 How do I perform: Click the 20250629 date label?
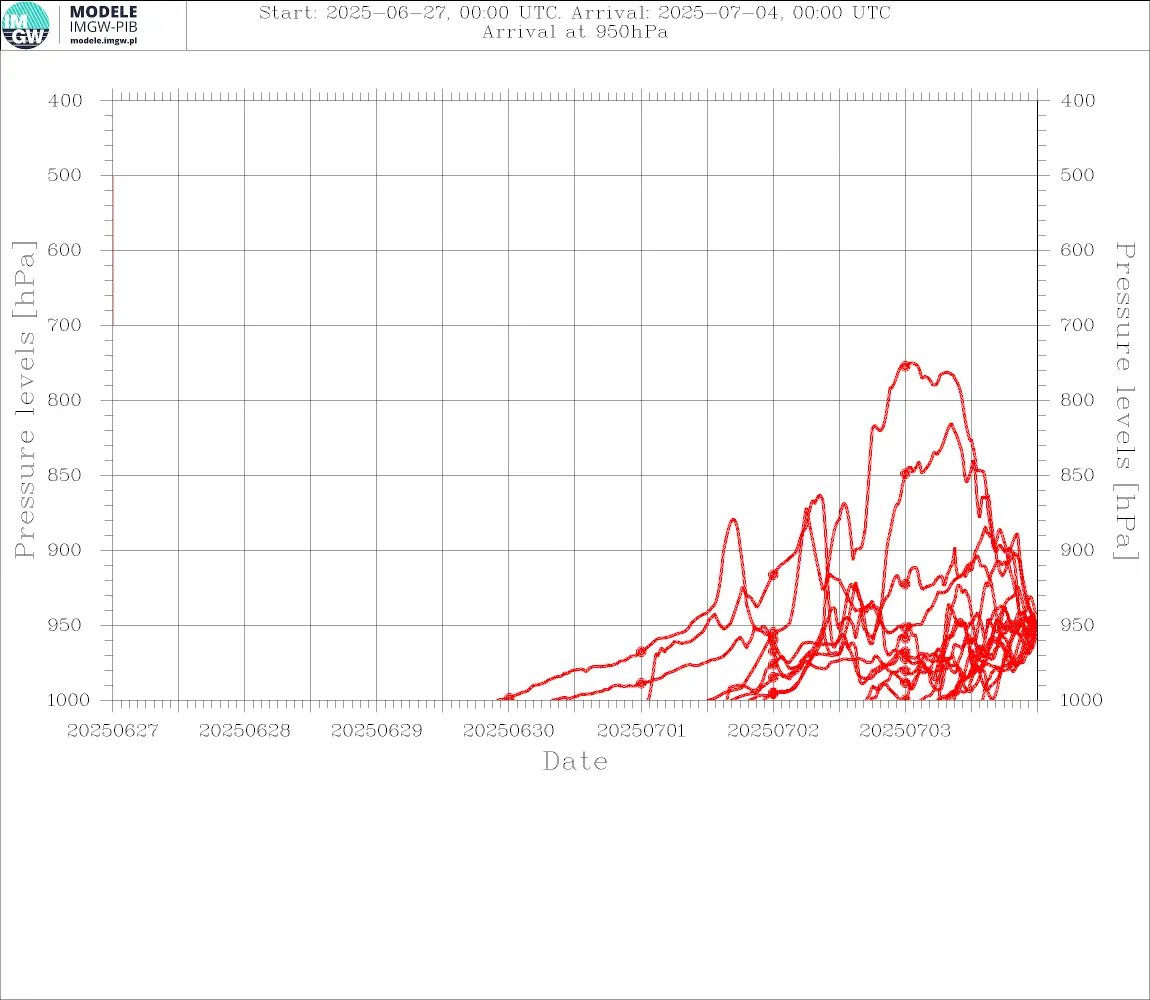click(377, 731)
